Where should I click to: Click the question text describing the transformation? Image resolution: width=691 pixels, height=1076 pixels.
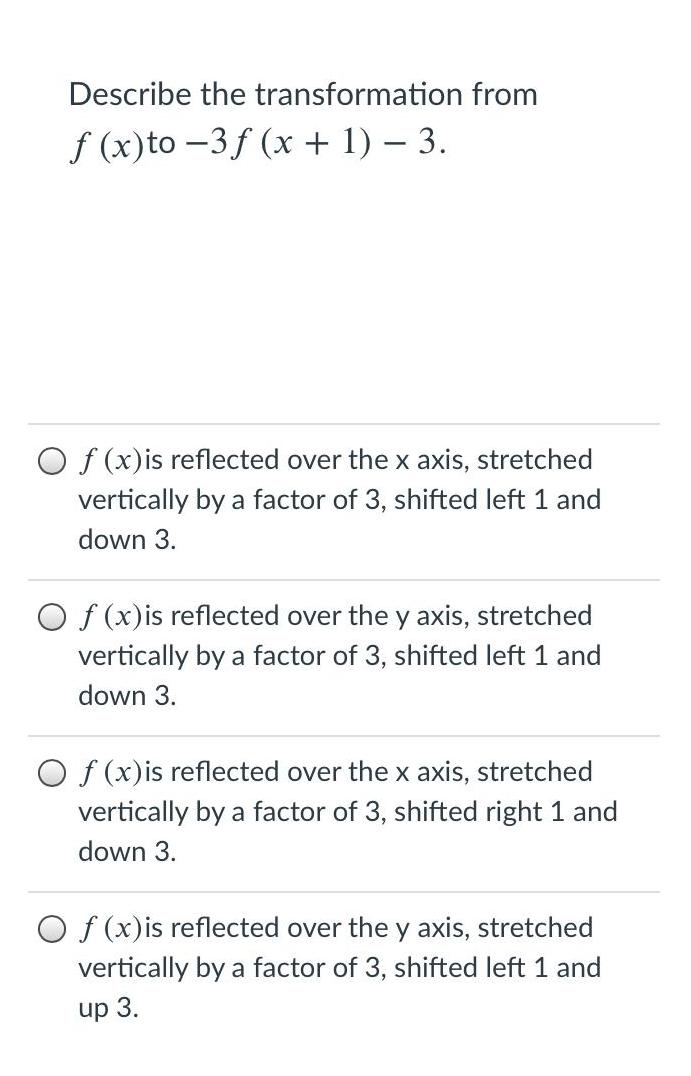300,95
